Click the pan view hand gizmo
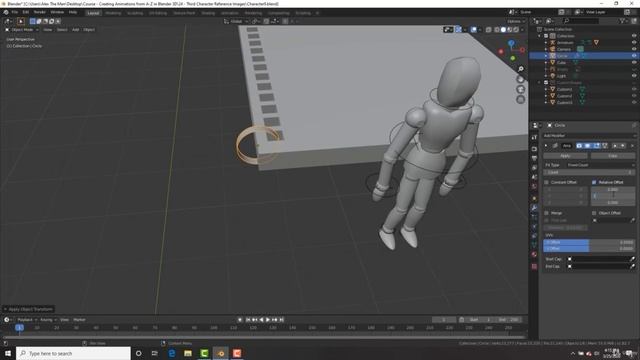 coord(520,79)
